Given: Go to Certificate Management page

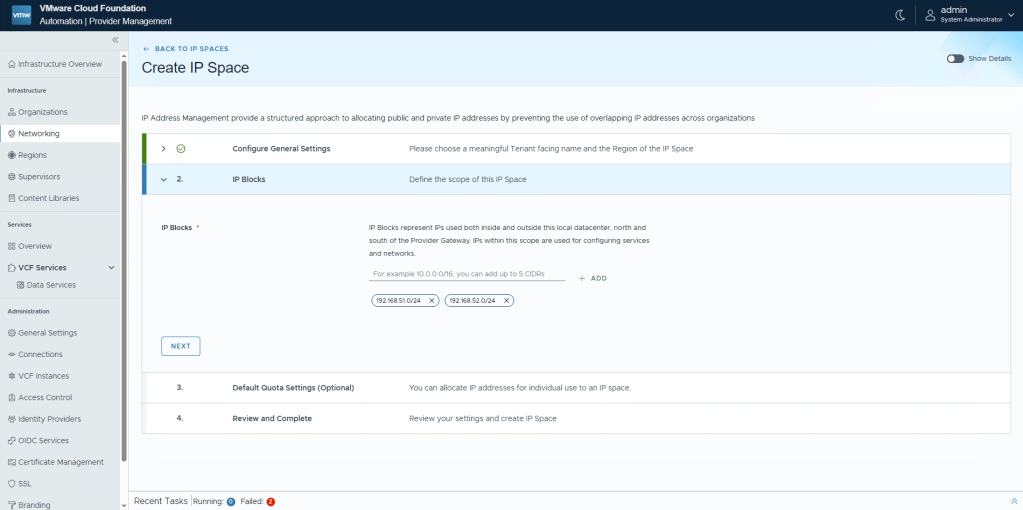Looking at the screenshot, I should [x=60, y=462].
